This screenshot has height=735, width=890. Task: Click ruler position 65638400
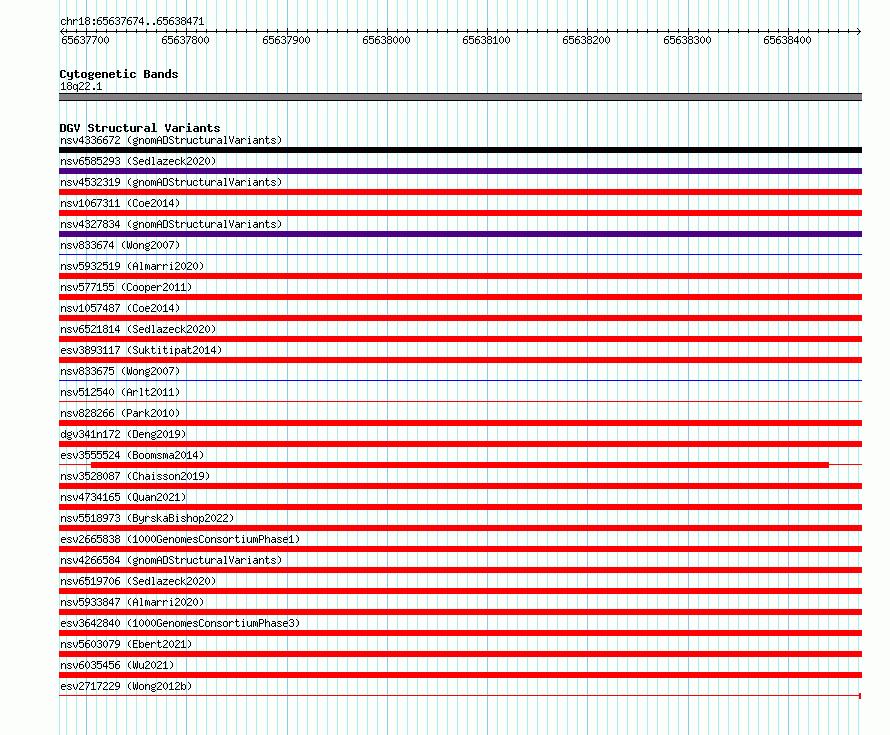(x=787, y=40)
